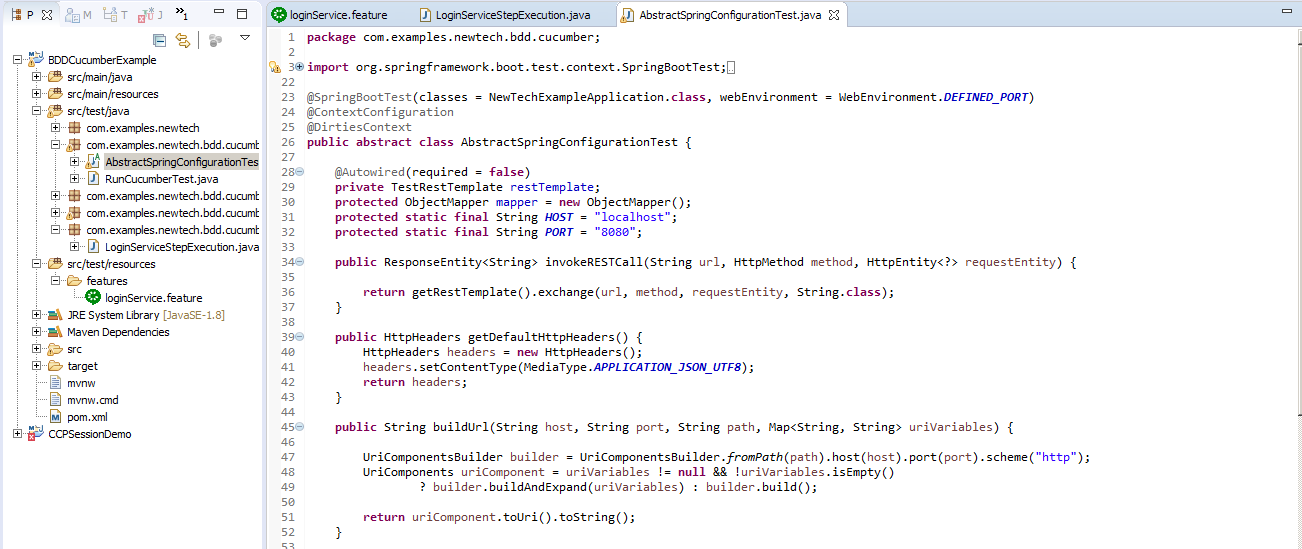Click the JRE System Library icon

(55, 315)
